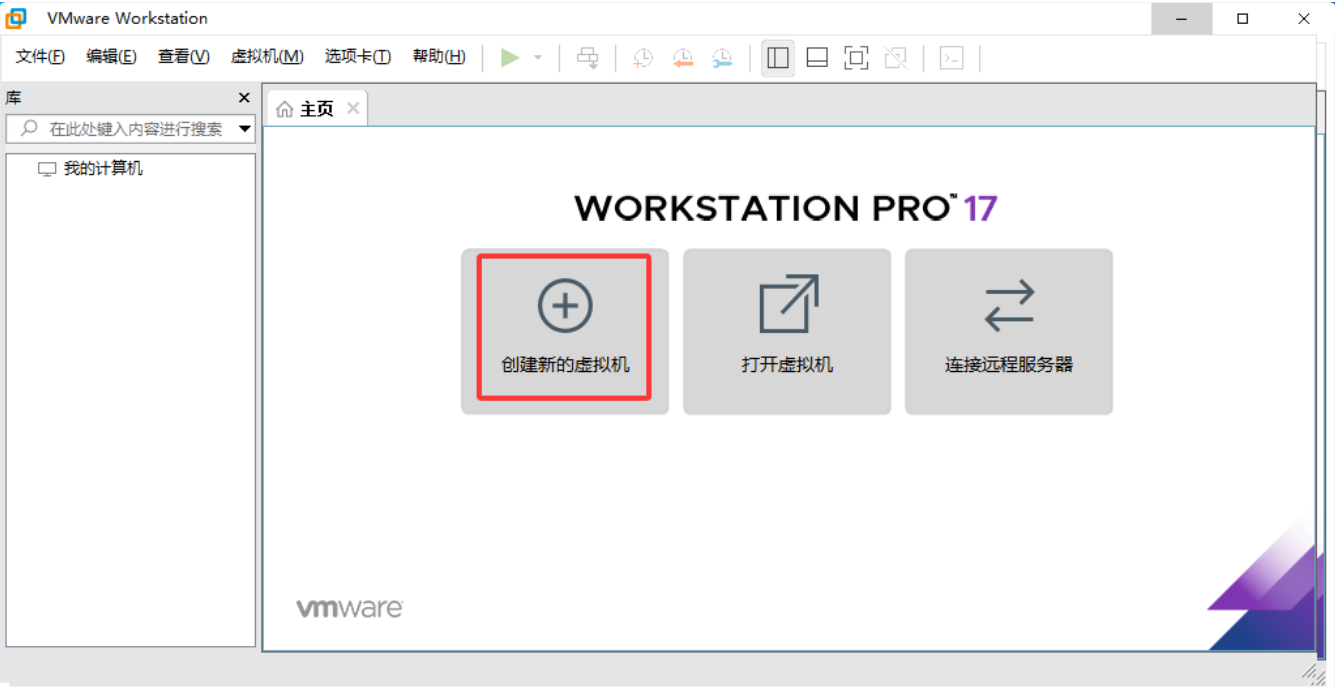Click the library search input field

click(131, 129)
